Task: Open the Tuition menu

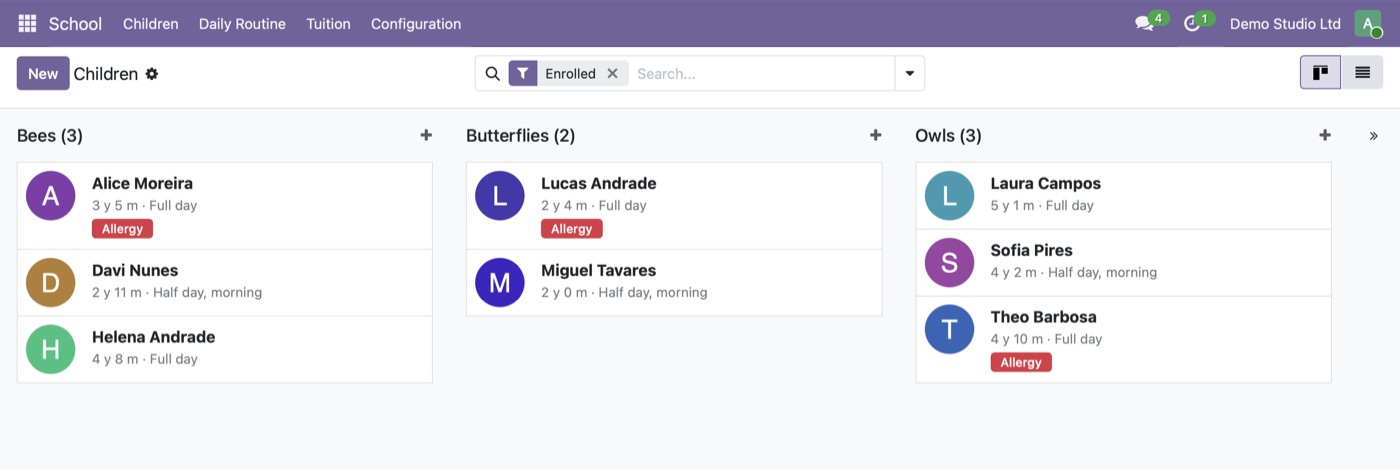Action: pyautogui.click(x=328, y=23)
